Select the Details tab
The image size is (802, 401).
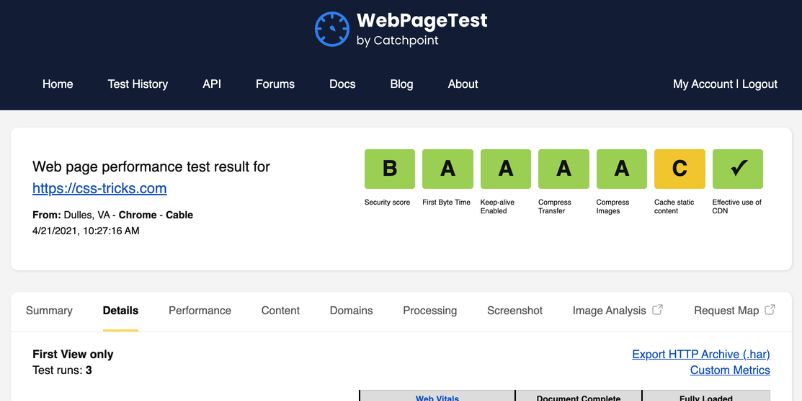tap(120, 310)
